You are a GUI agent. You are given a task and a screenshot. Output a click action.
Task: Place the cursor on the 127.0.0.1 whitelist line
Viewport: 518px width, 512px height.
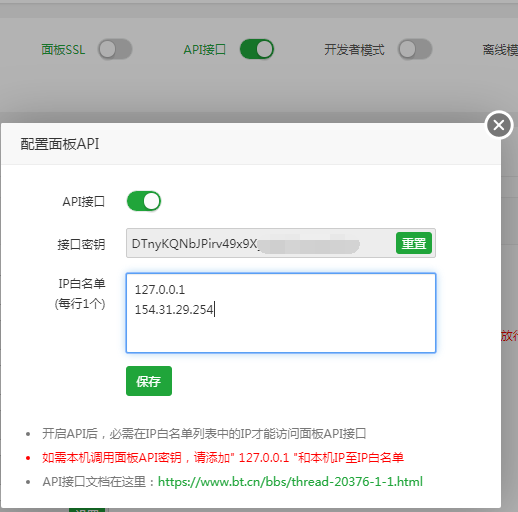point(160,290)
